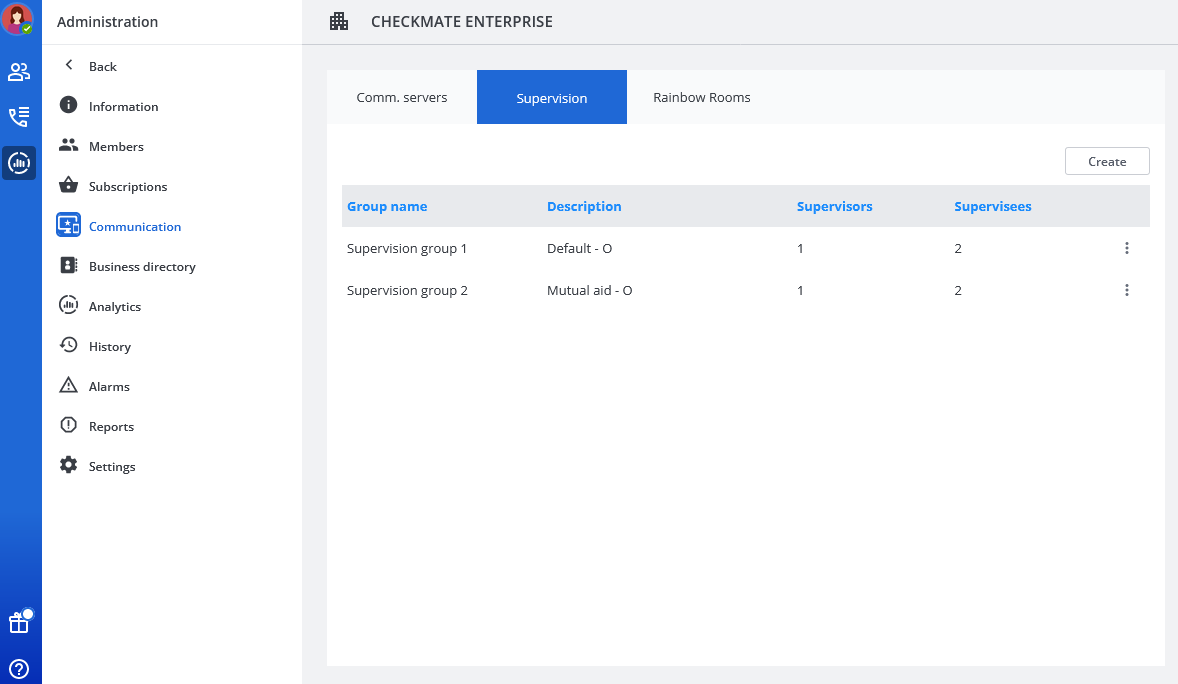
Task: Open options menu for Supervision group 2
Action: [x=1126, y=290]
